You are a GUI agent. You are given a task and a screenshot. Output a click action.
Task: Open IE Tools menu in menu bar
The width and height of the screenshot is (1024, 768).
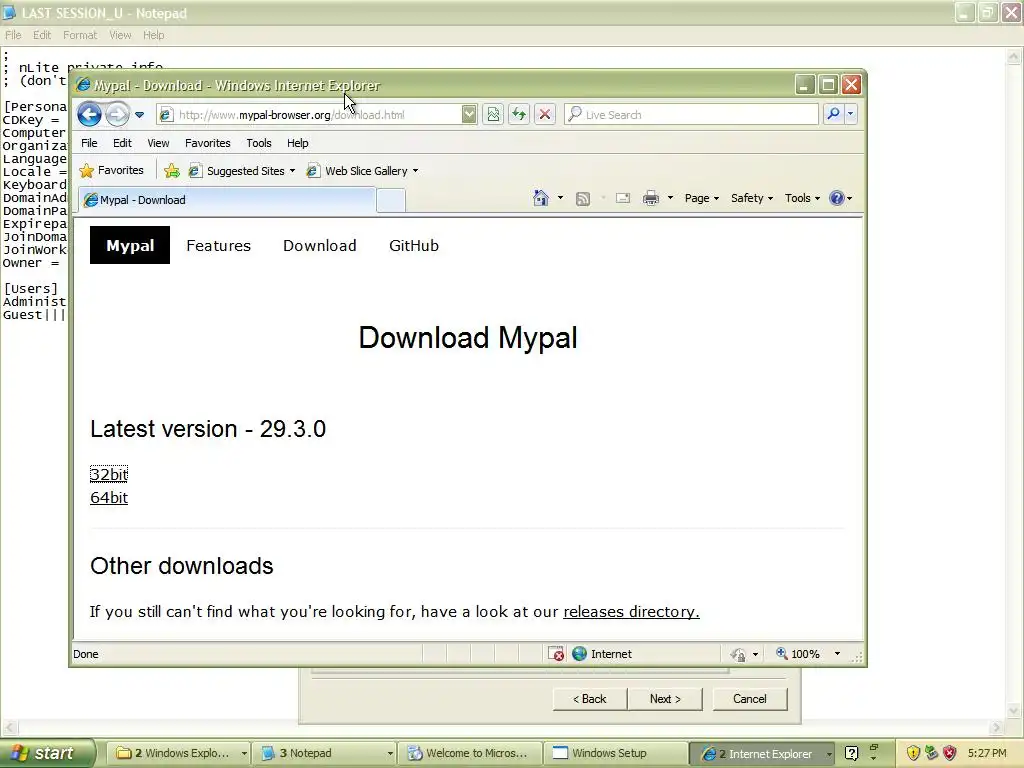pos(259,143)
